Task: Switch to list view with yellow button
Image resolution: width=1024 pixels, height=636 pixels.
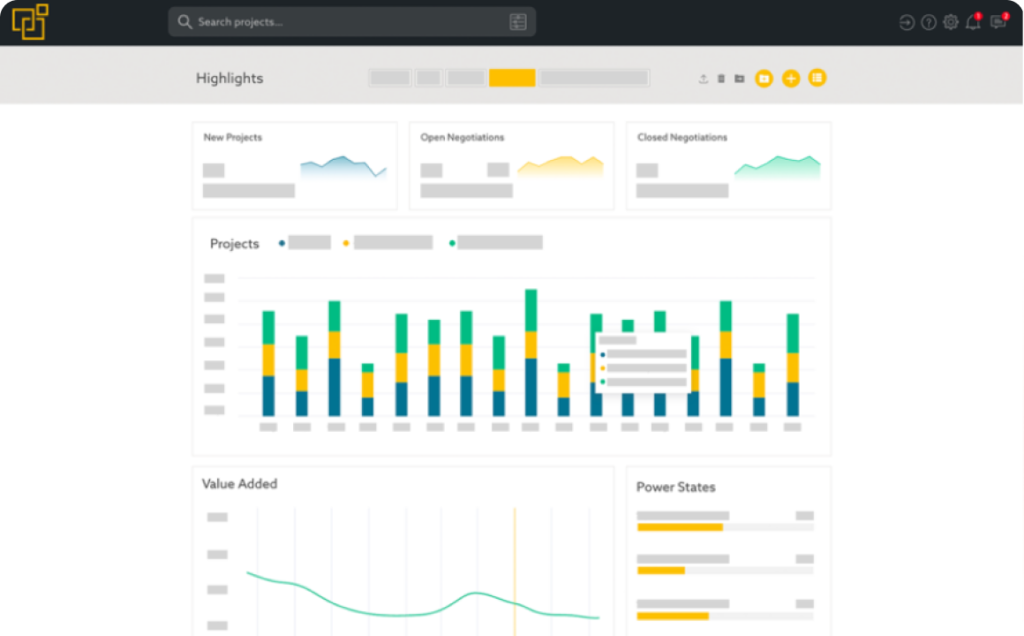Action: [817, 77]
